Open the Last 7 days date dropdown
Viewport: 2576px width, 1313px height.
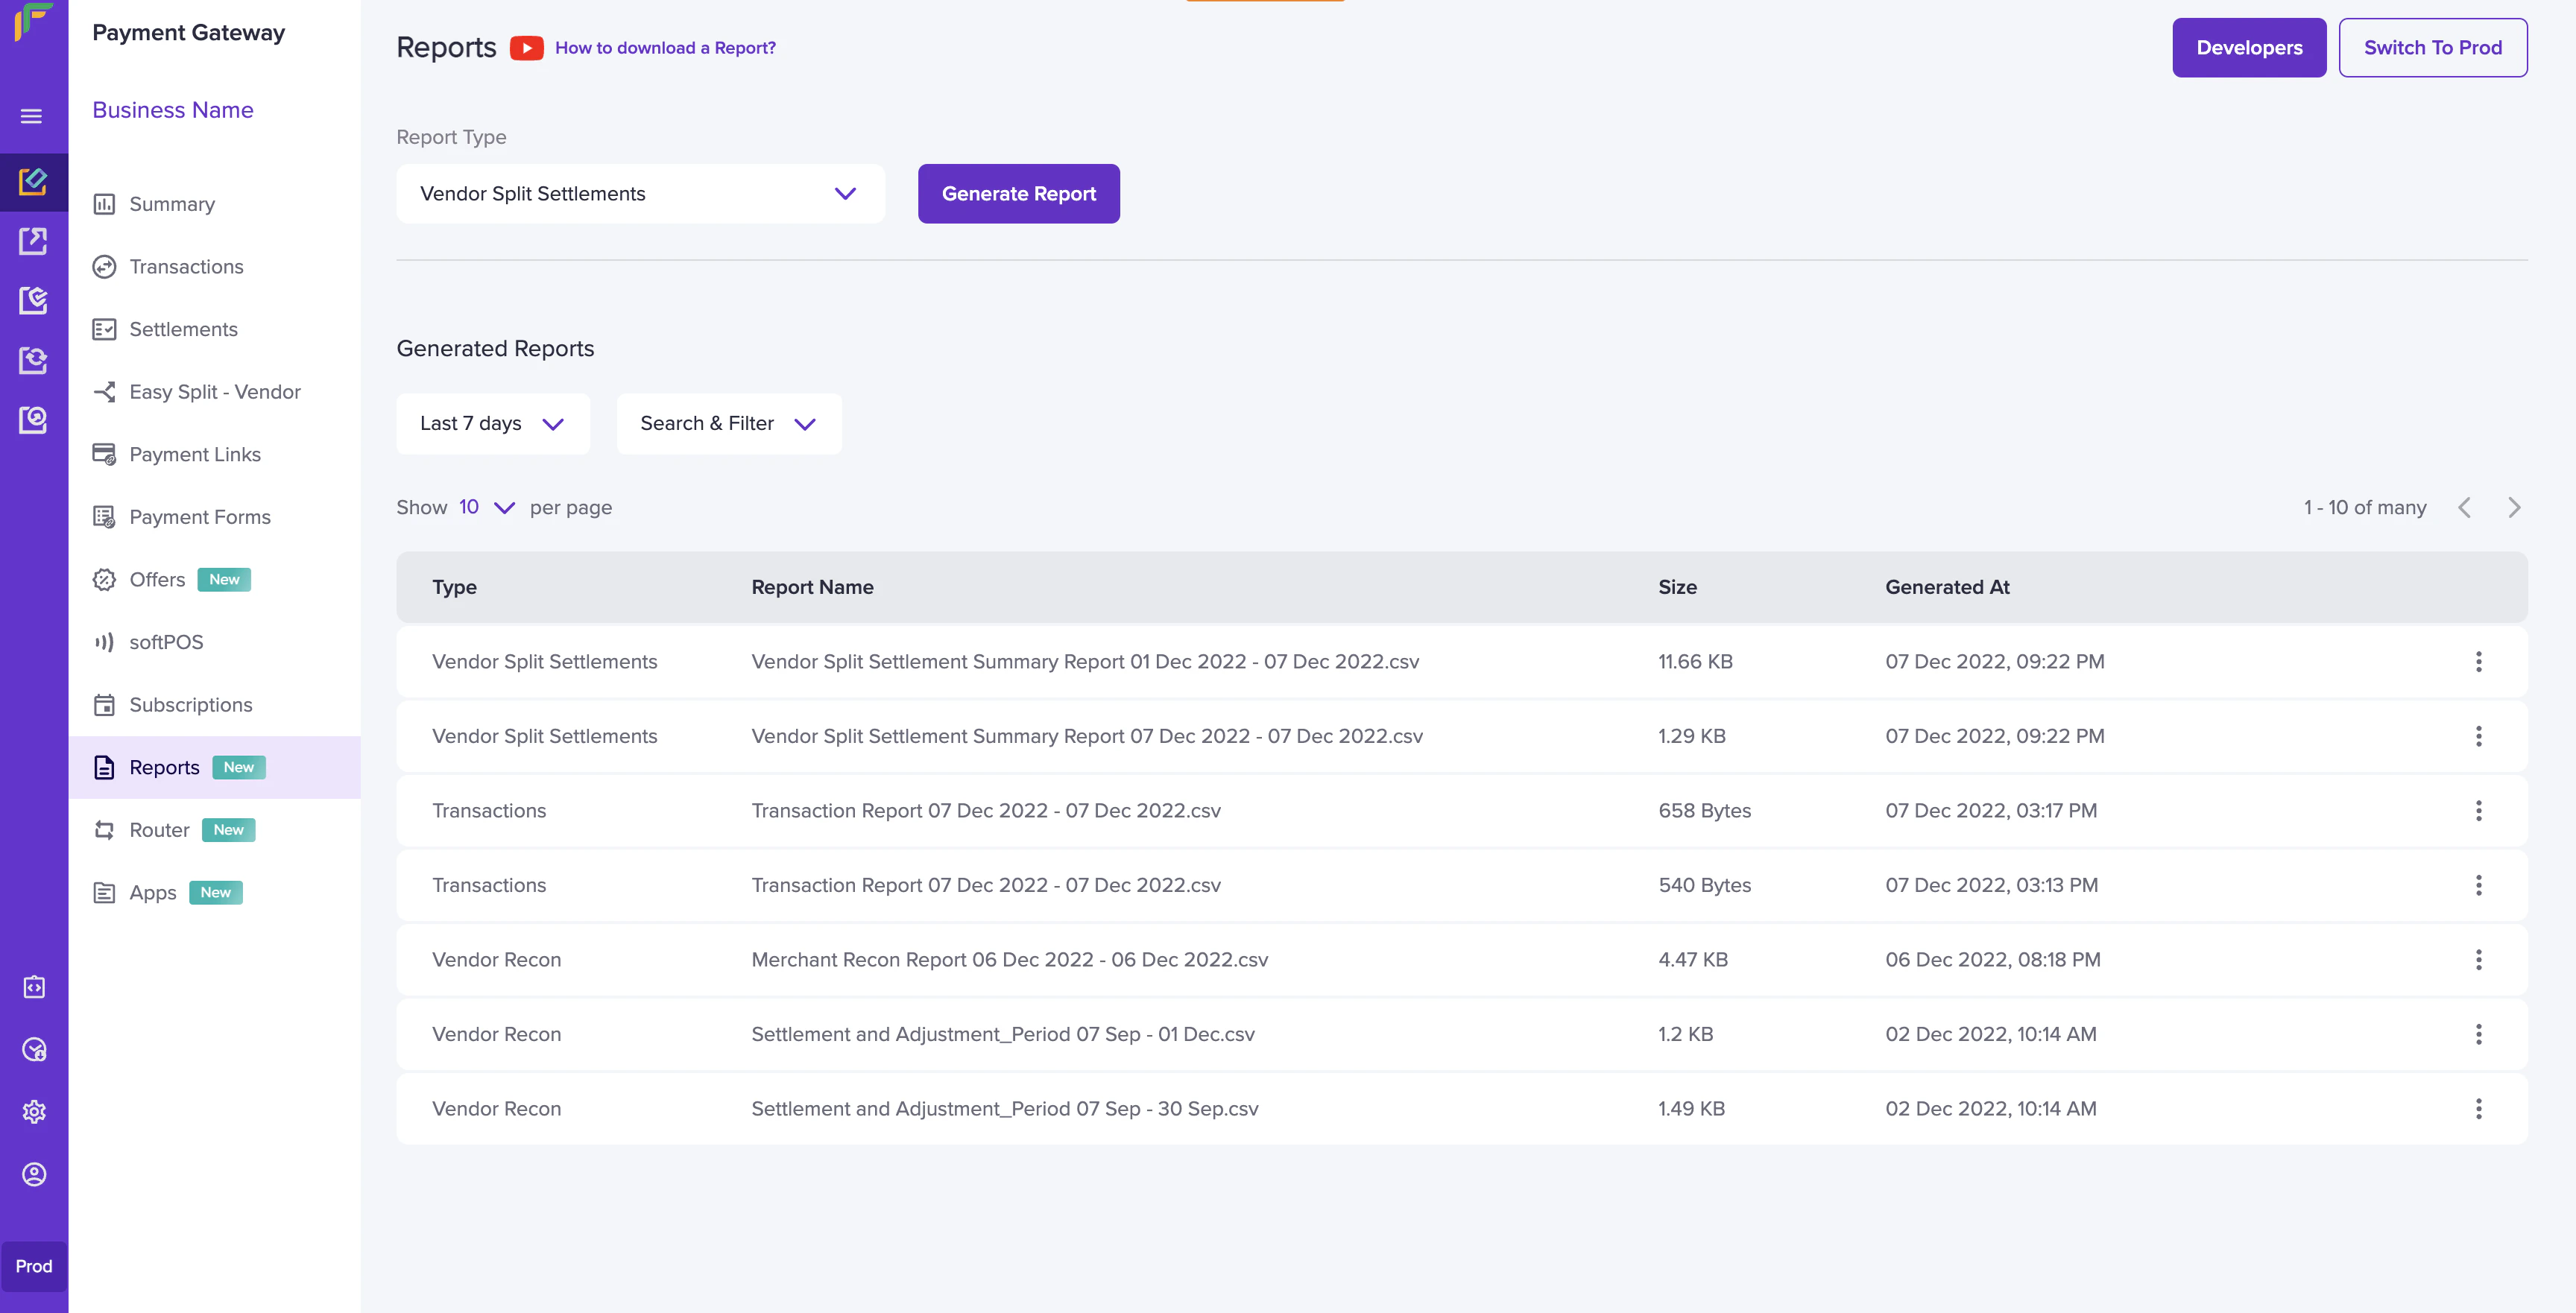click(492, 424)
